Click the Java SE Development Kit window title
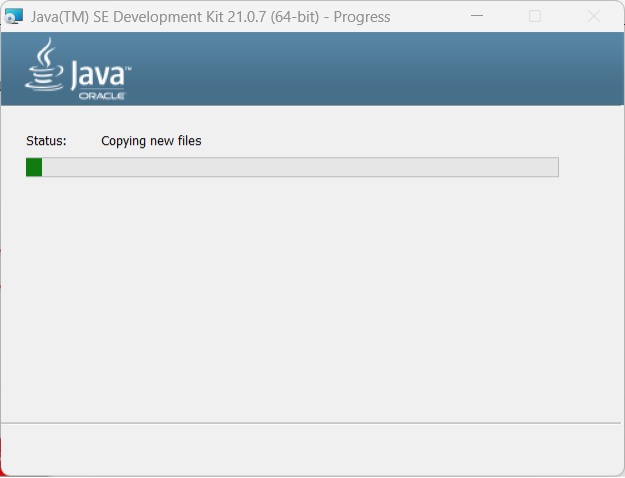The width and height of the screenshot is (625, 478). [x=210, y=17]
